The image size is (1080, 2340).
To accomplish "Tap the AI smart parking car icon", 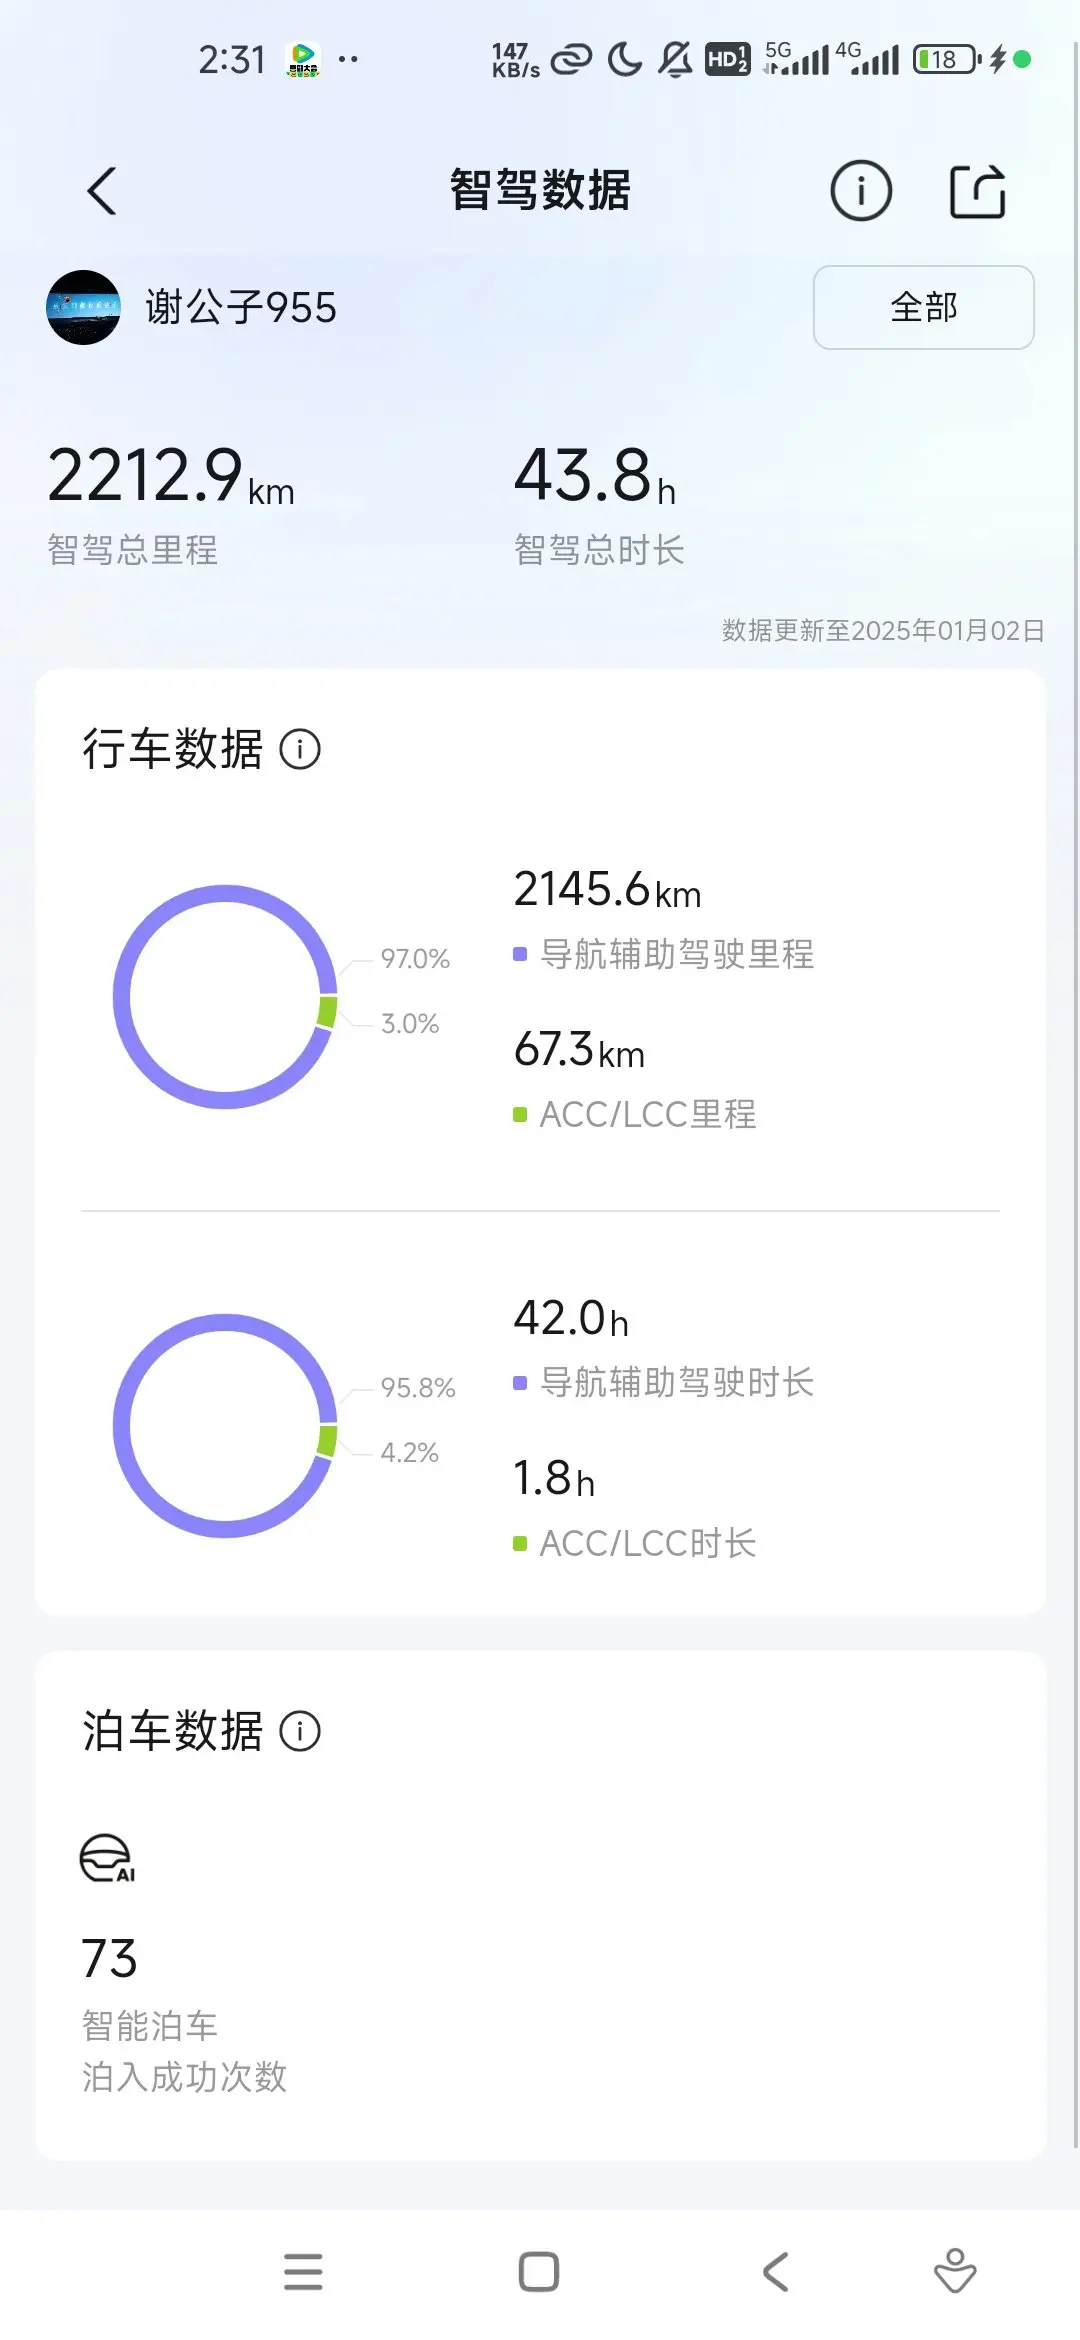I will click(107, 1859).
